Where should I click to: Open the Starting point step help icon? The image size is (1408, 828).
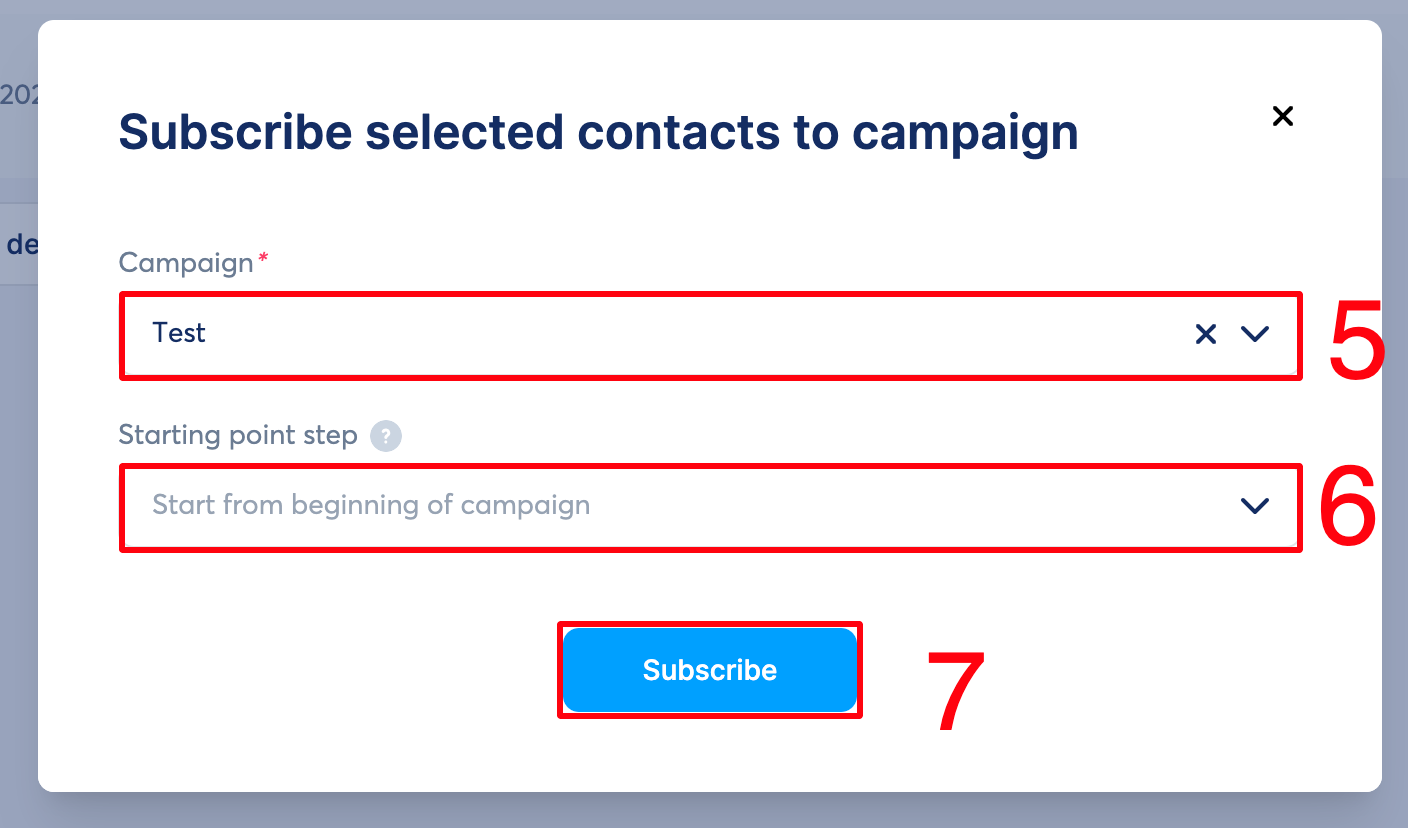[x=386, y=436]
